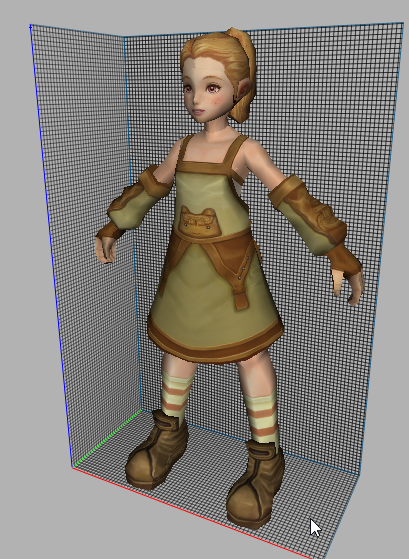
Task: Click the boot beside the green axis
Action: click(x=157, y=450)
